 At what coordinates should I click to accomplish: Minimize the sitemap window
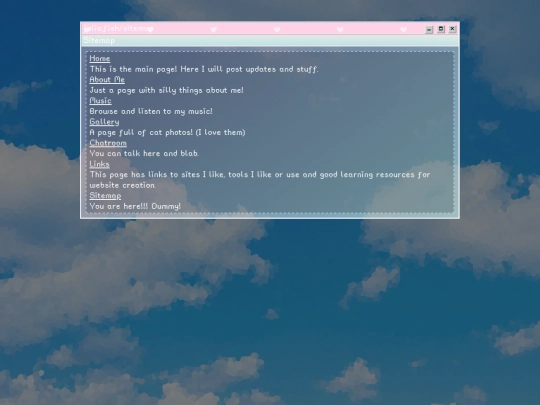pyautogui.click(x=429, y=29)
